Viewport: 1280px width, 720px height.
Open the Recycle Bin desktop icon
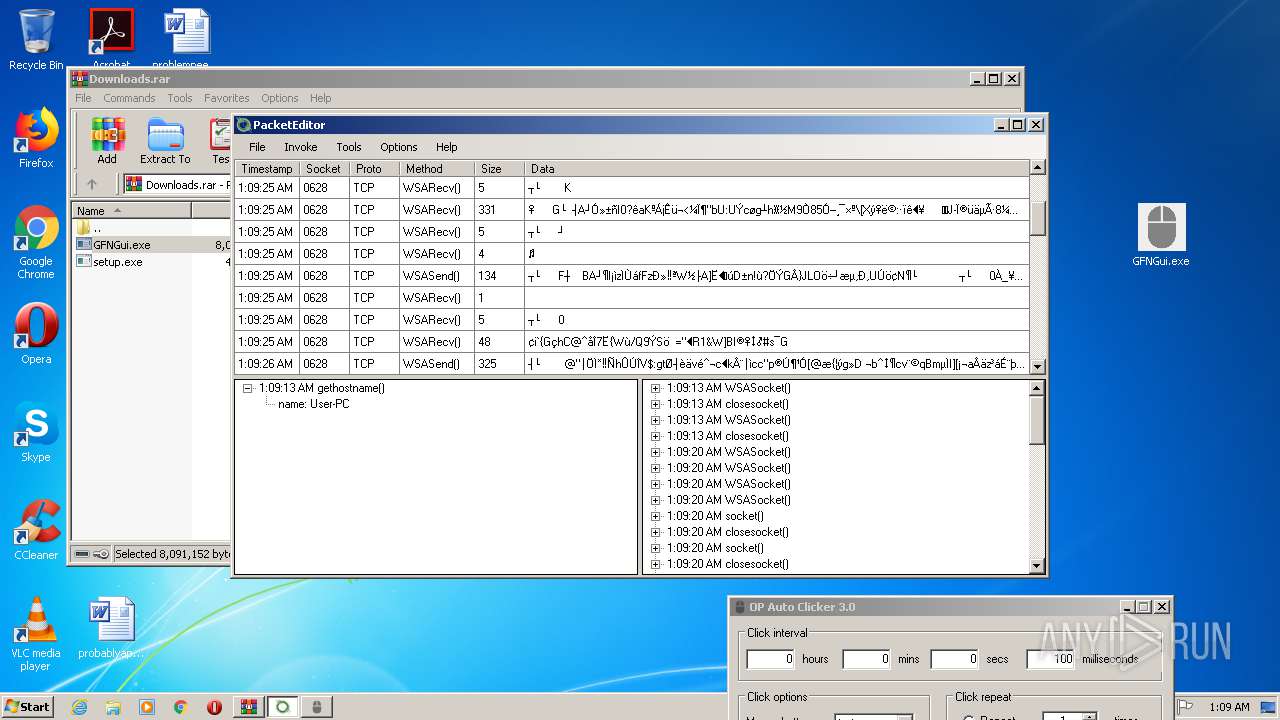pyautogui.click(x=36, y=38)
